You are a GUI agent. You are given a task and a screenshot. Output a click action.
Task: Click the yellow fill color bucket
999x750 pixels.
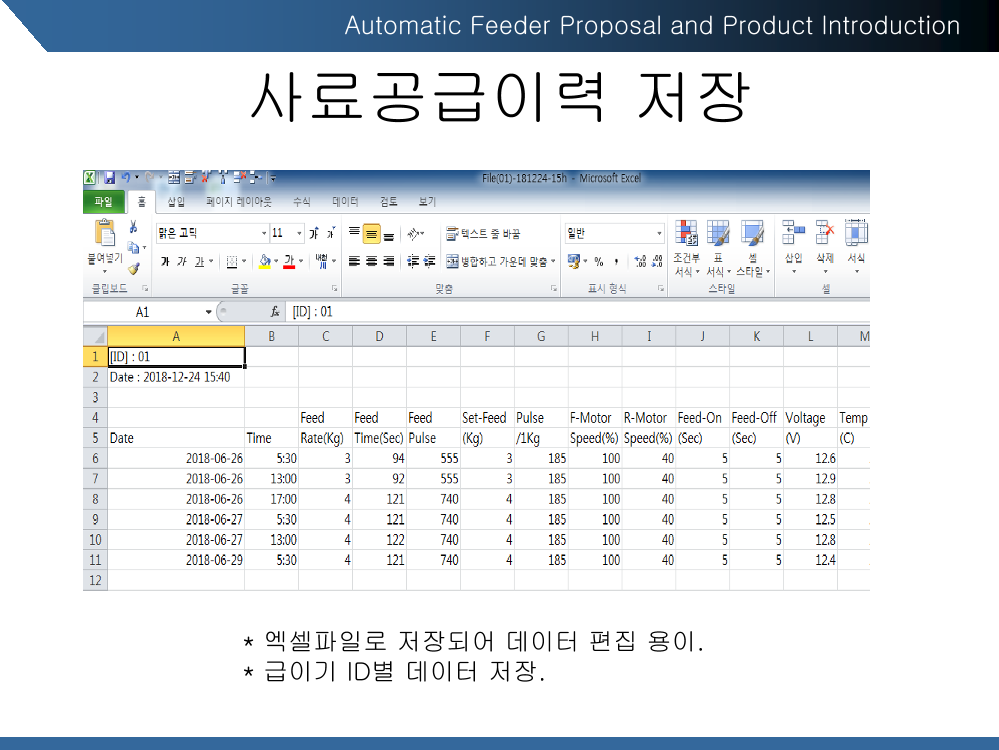pos(264,261)
